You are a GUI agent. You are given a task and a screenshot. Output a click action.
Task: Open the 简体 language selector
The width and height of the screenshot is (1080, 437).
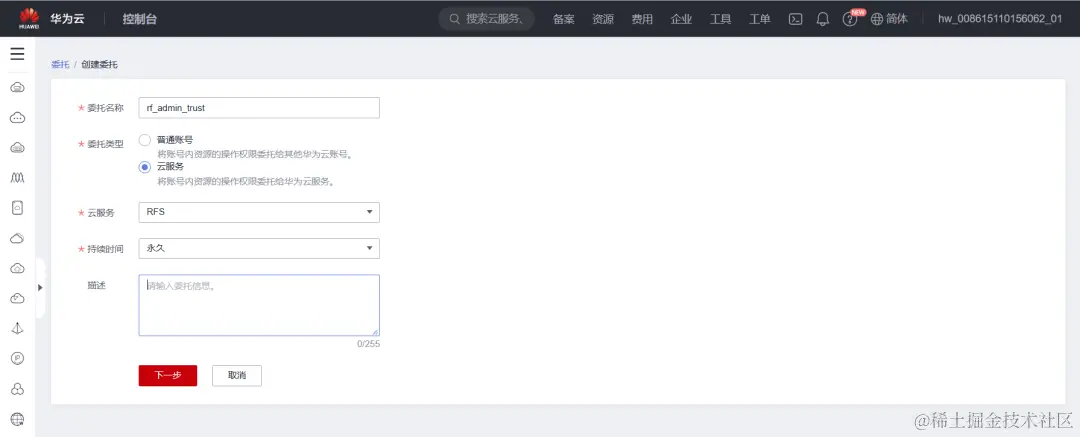pos(896,19)
